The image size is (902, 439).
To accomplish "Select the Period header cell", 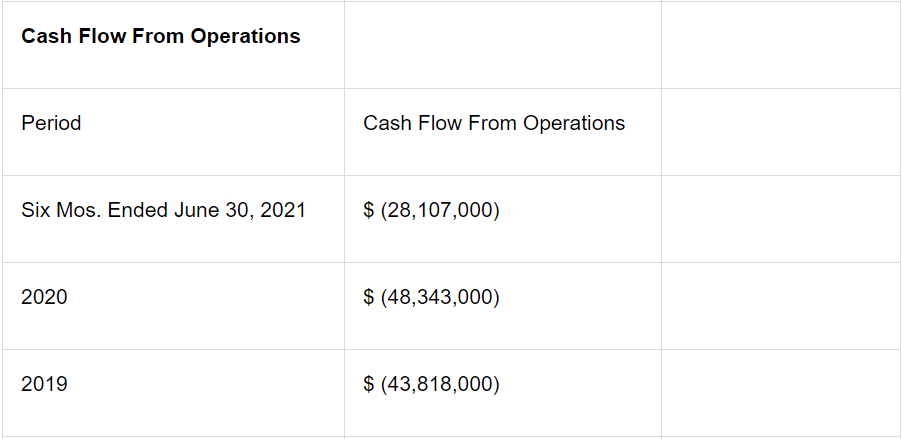I will (51, 123).
